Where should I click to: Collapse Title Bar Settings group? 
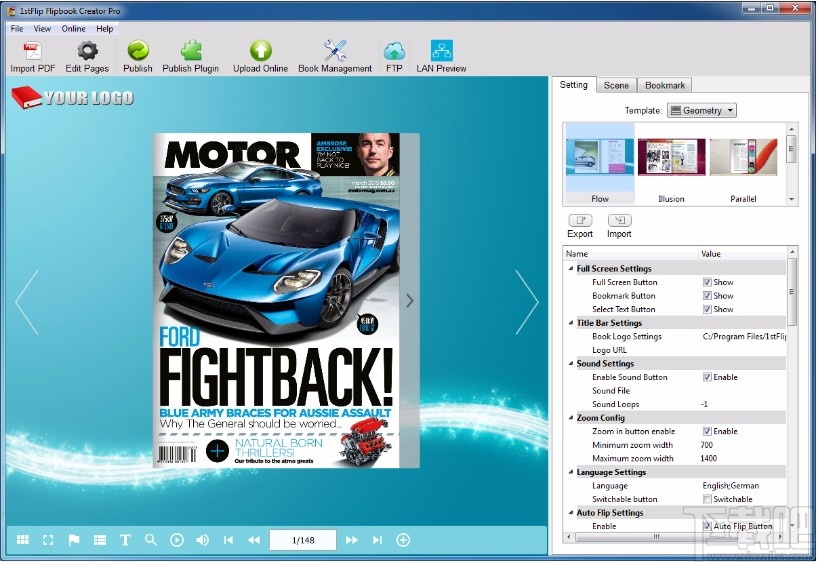571,322
